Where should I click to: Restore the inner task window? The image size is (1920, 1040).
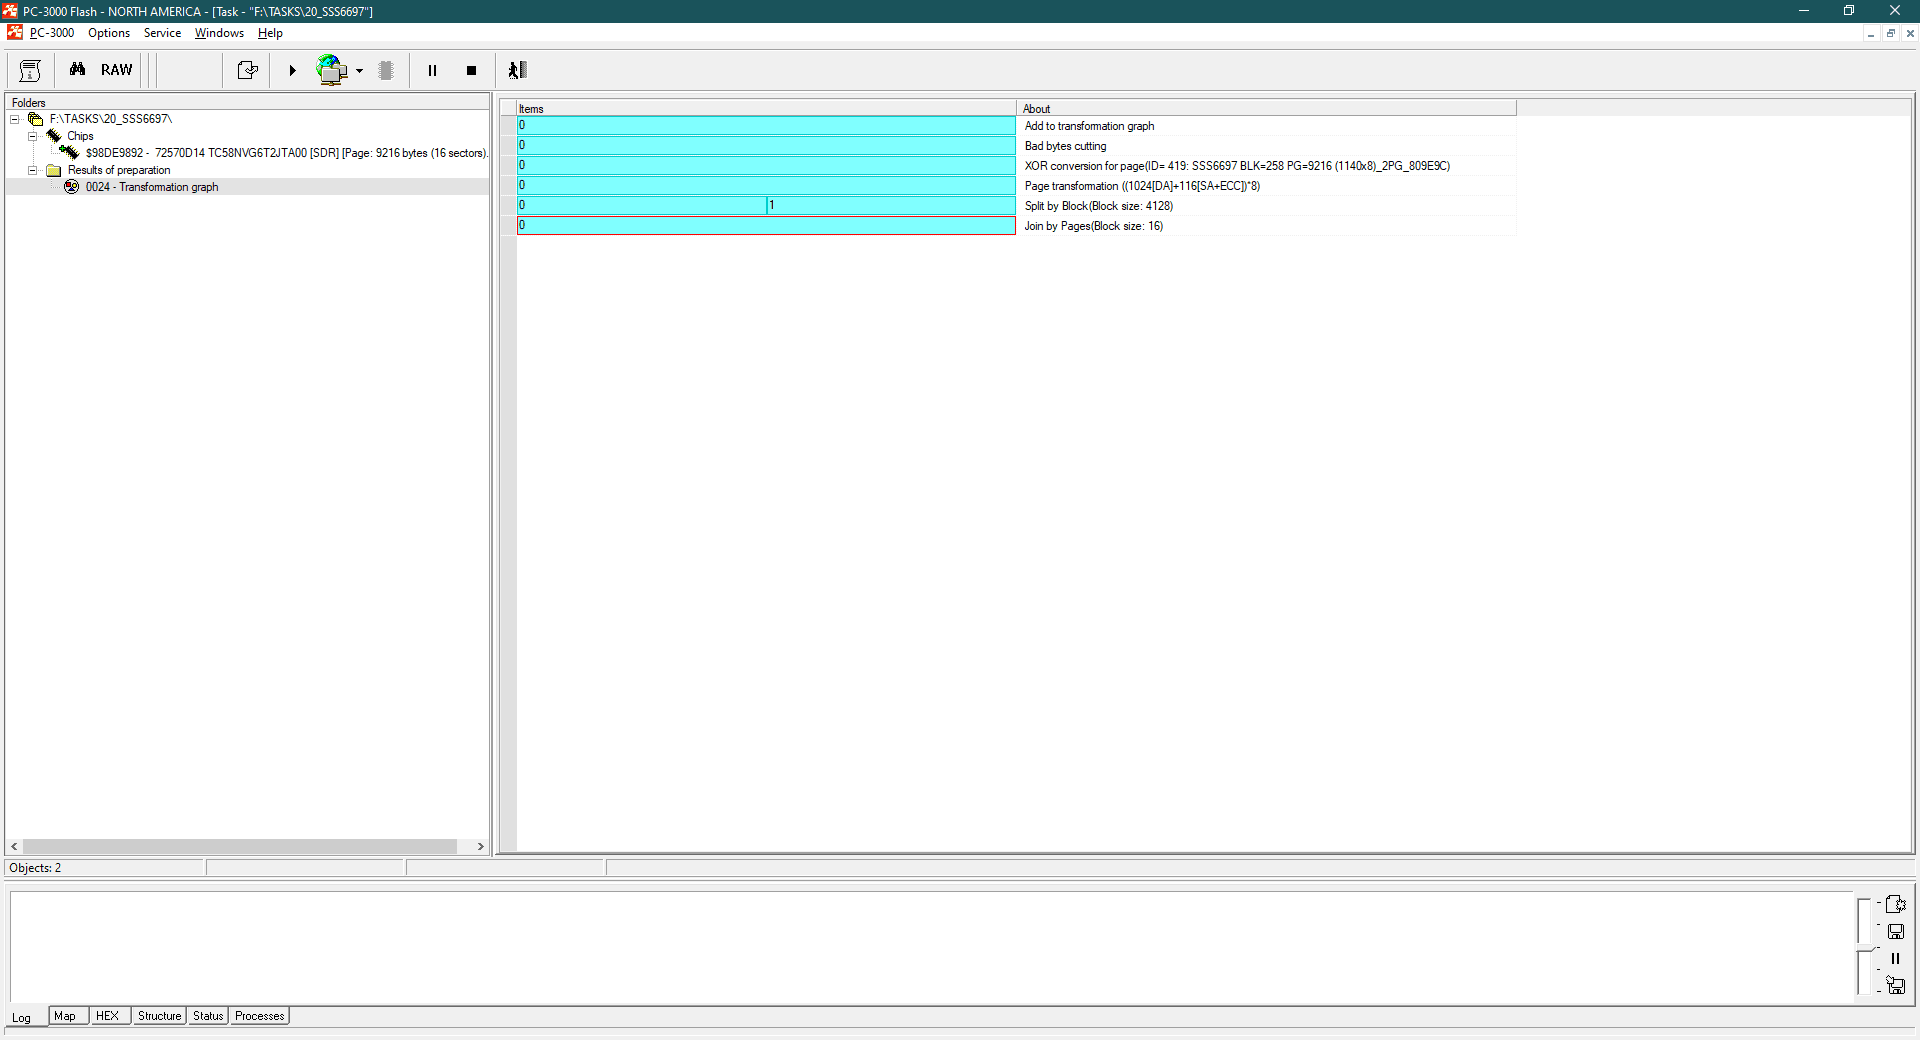1890,34
